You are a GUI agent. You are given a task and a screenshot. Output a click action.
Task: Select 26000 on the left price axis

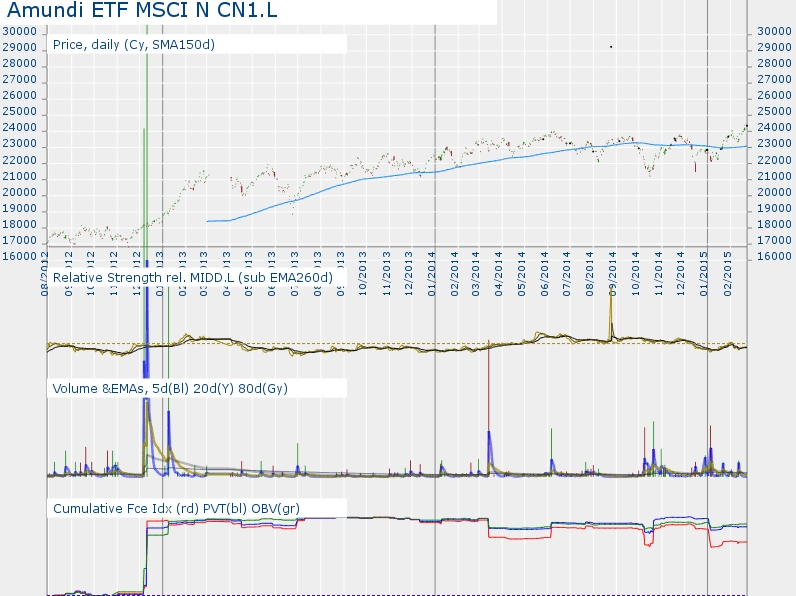[20, 95]
